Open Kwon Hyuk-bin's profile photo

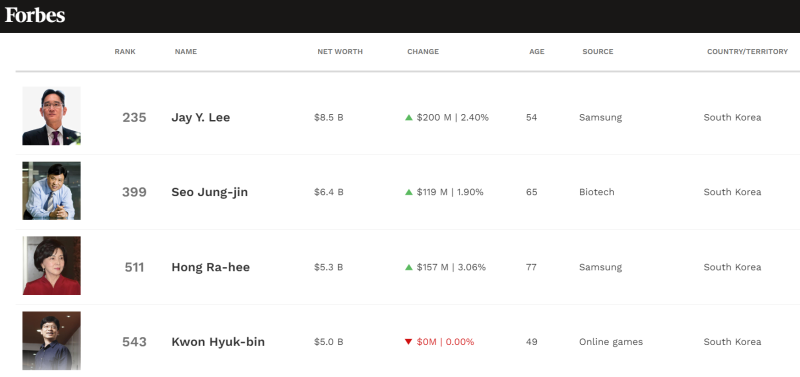tap(52, 340)
